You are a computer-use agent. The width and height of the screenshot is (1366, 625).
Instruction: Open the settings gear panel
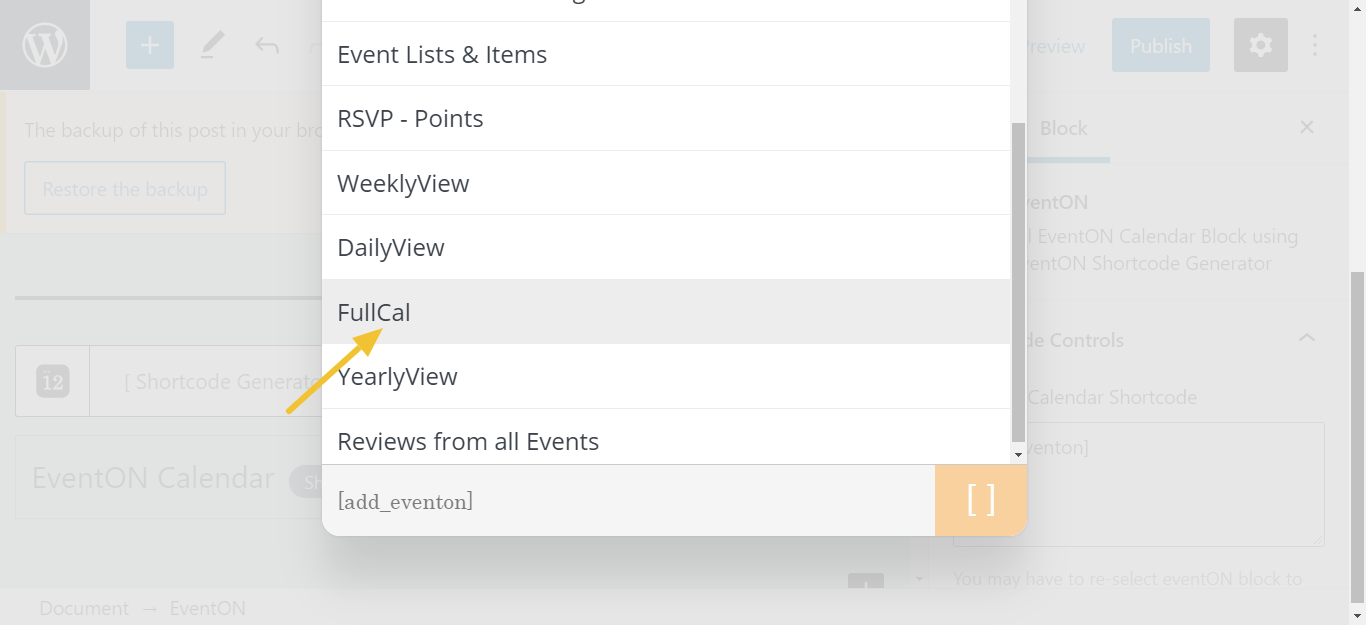(1260, 45)
